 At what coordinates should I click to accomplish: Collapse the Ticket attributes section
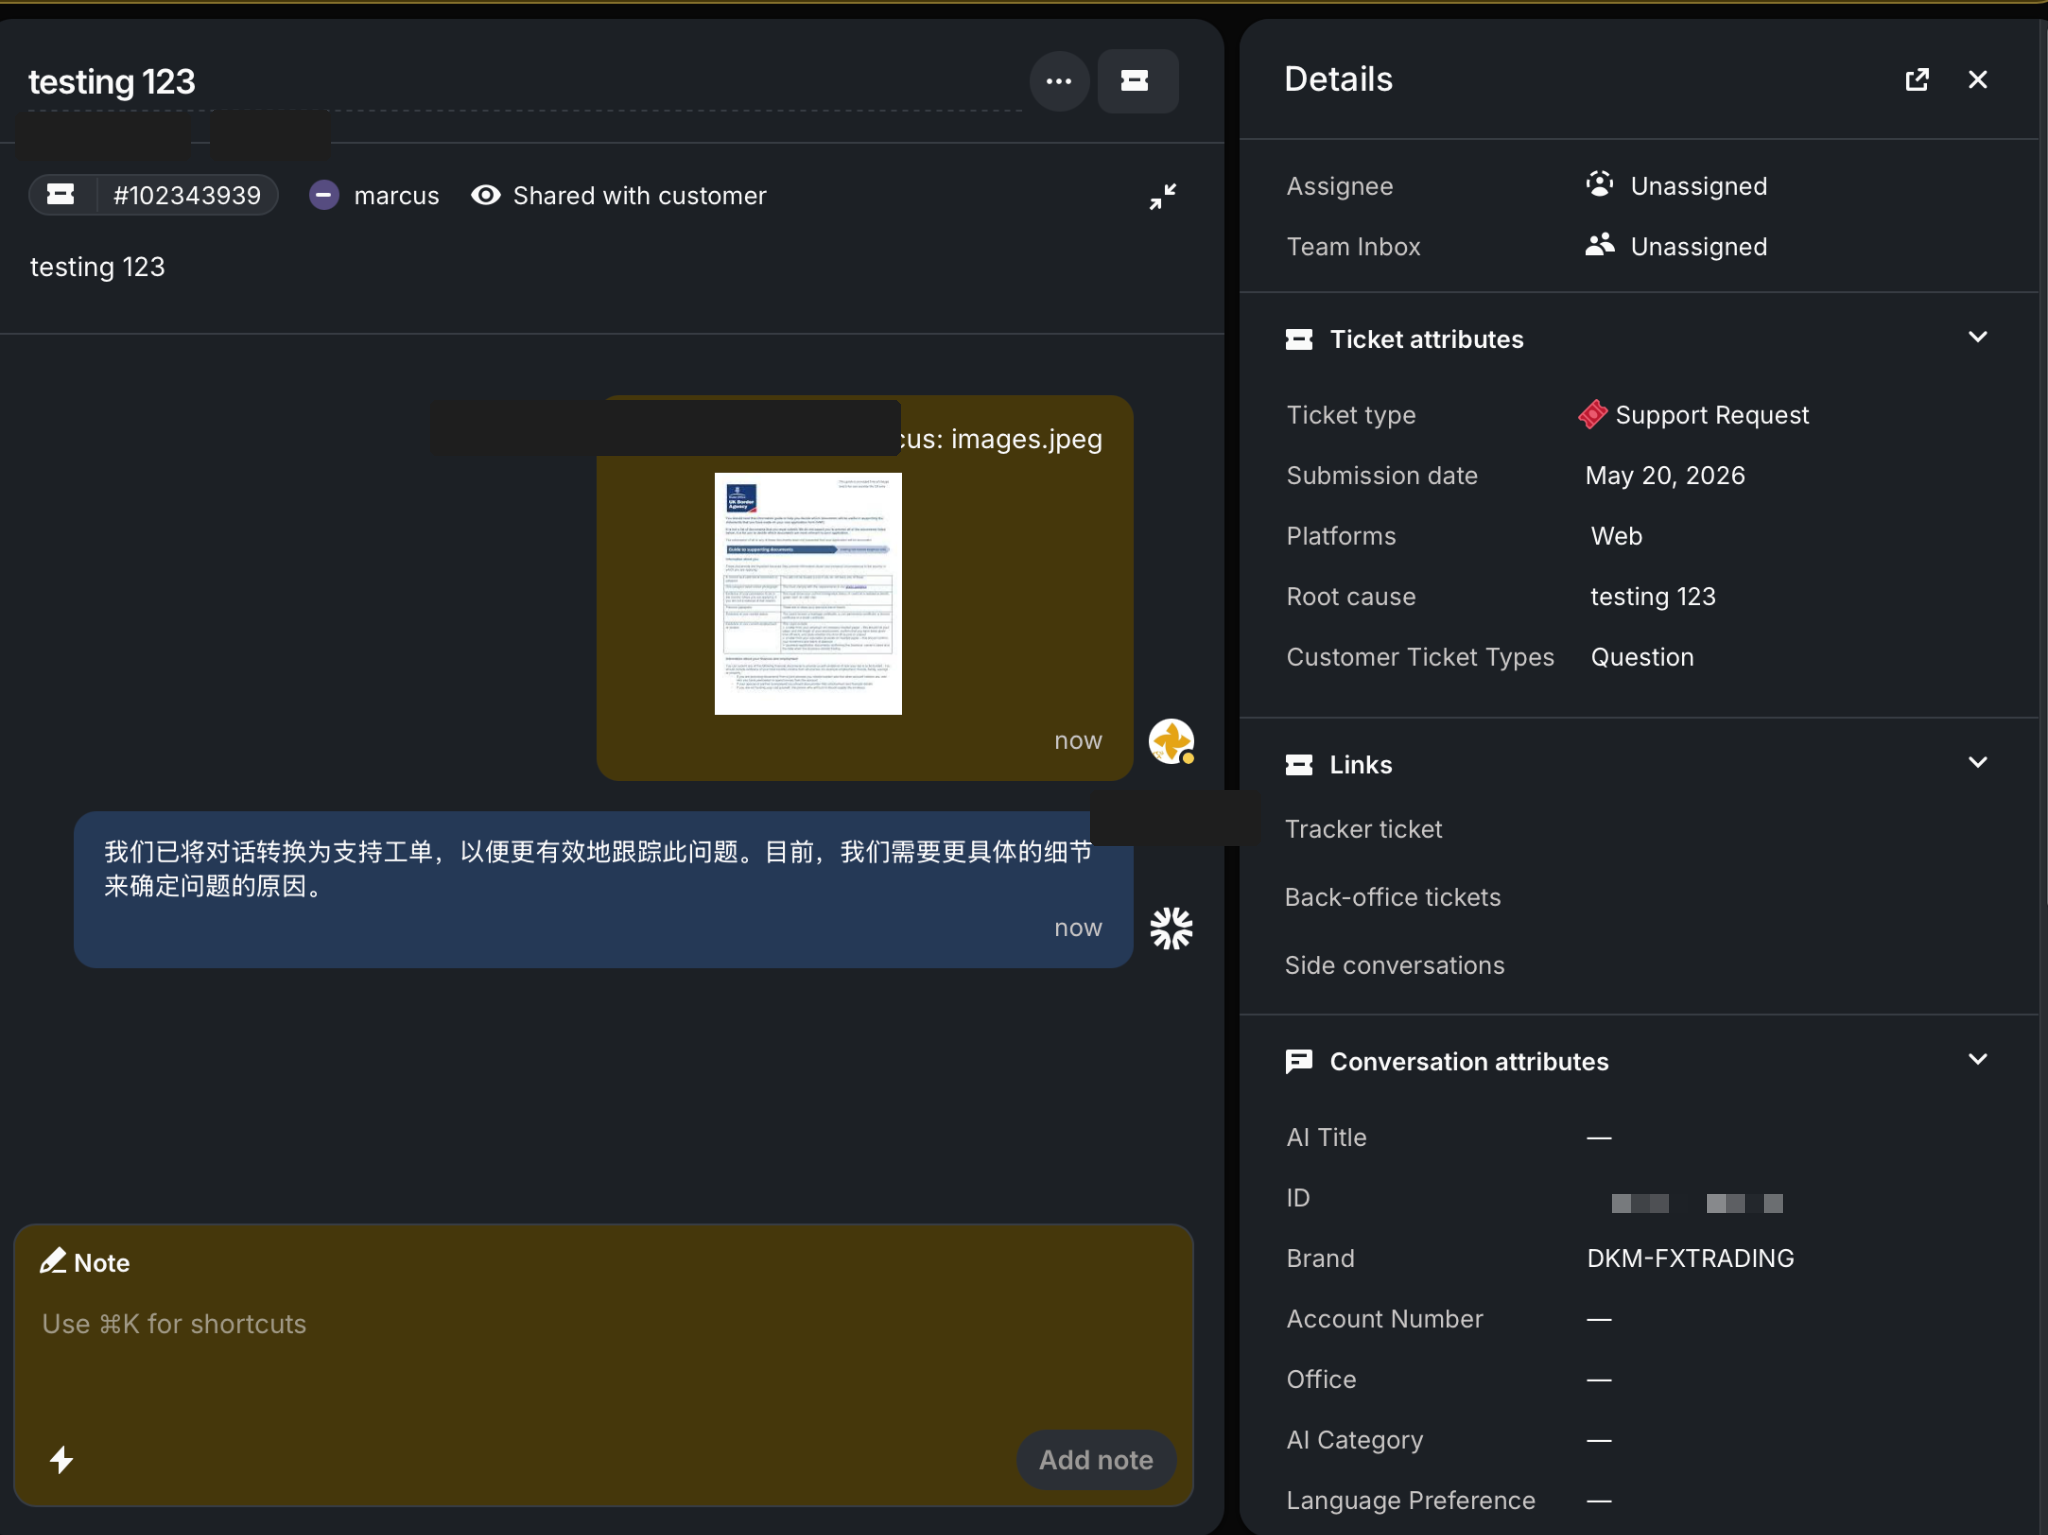pyautogui.click(x=1977, y=338)
